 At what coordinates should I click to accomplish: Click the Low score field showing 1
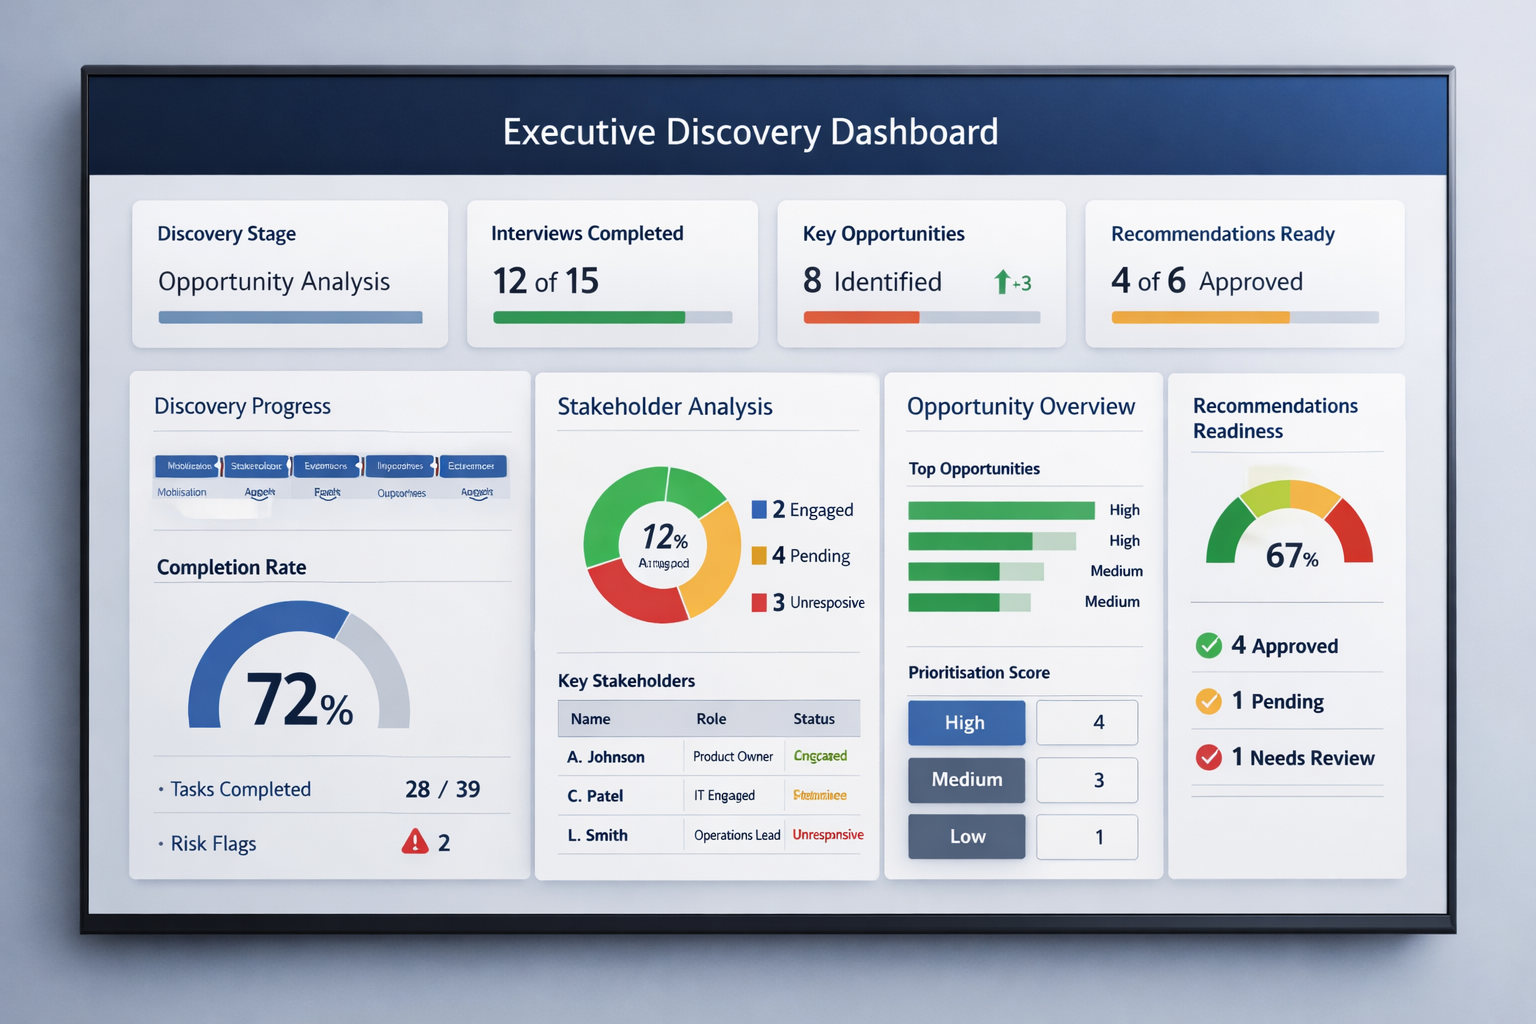pos(1087,836)
